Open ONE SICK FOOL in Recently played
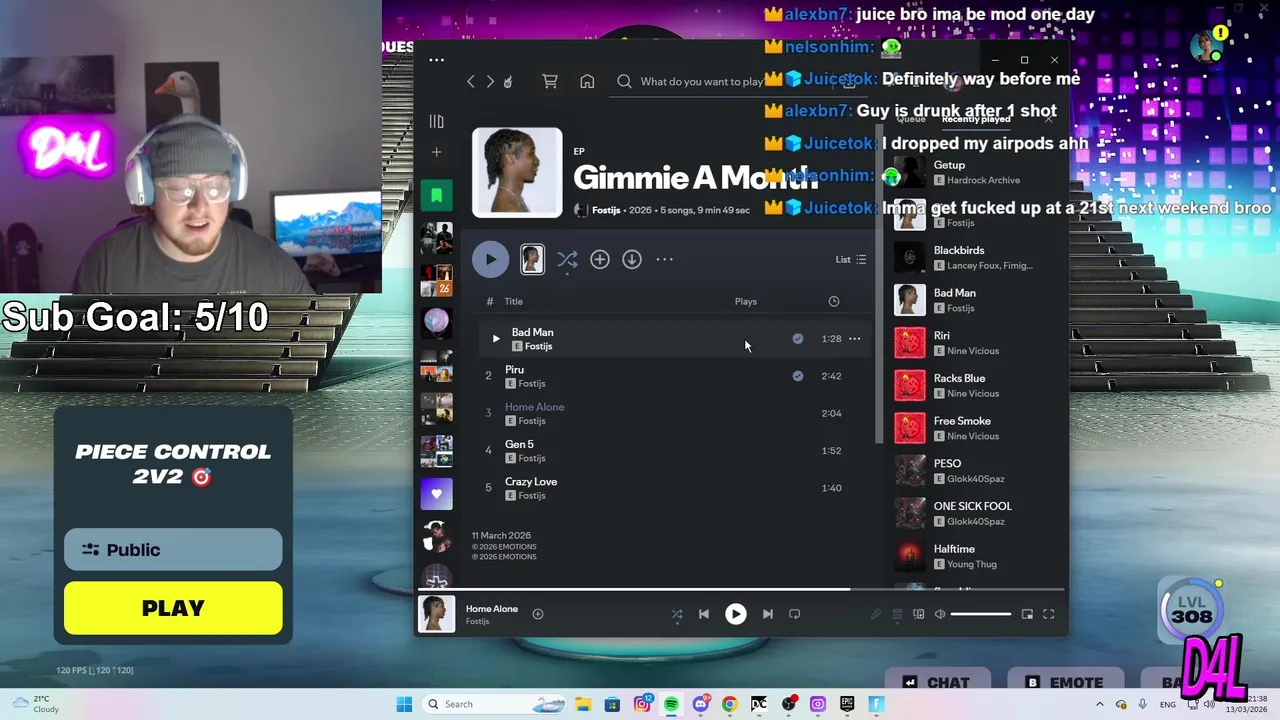1280x720 pixels. [975, 513]
